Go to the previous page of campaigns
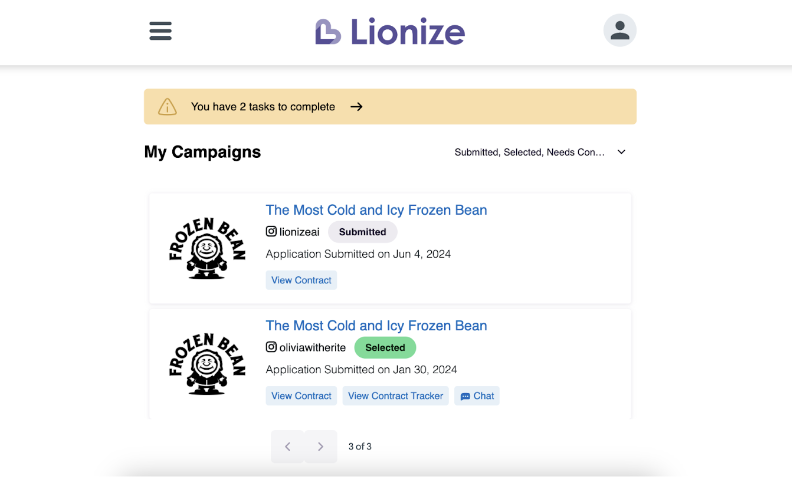The width and height of the screenshot is (792, 482). click(x=287, y=446)
